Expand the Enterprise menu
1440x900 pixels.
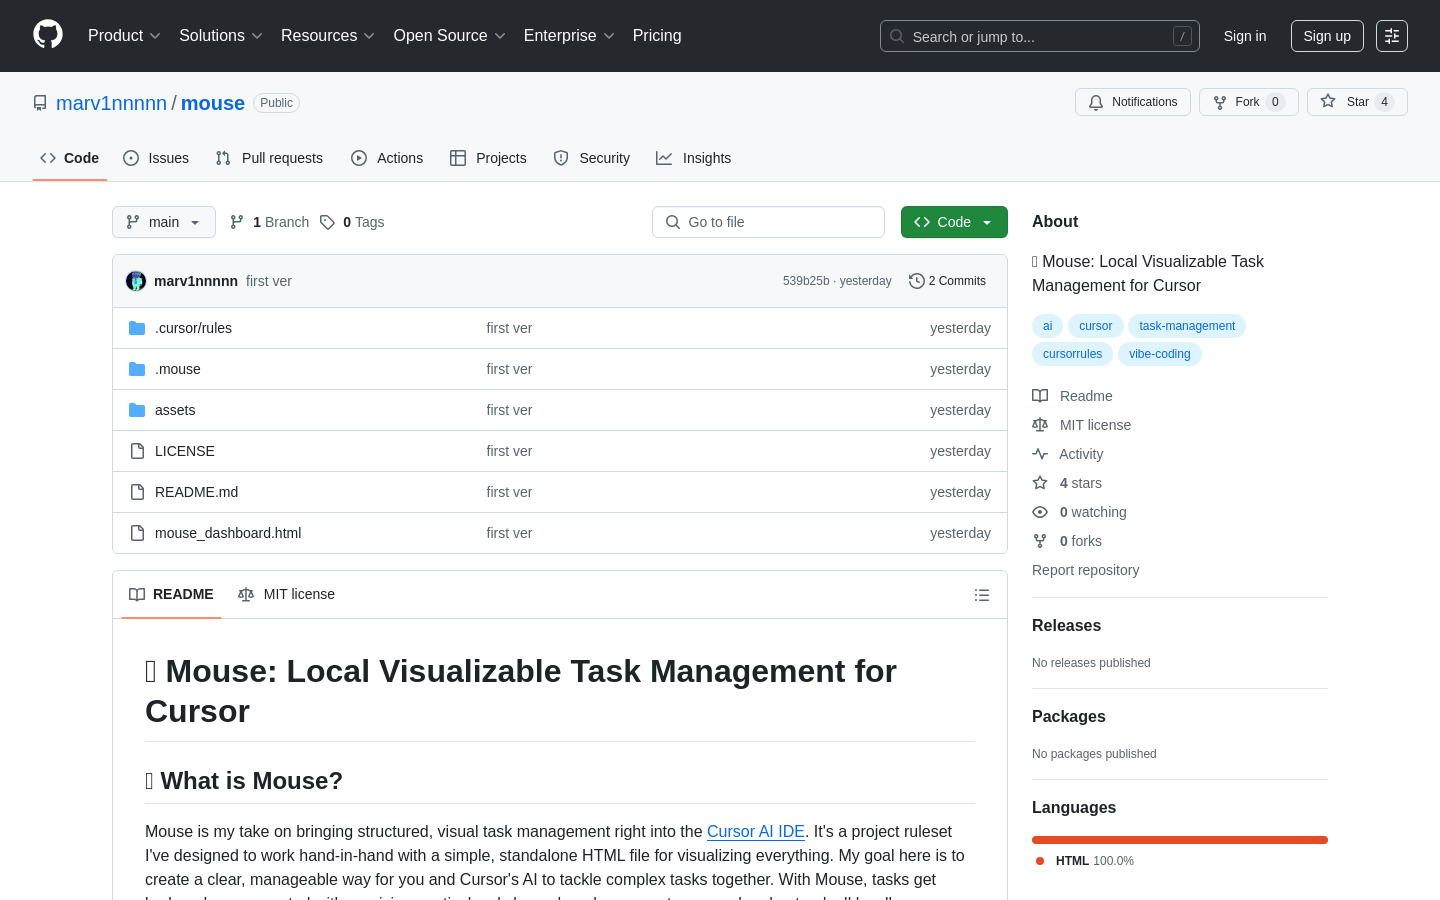tap(569, 36)
